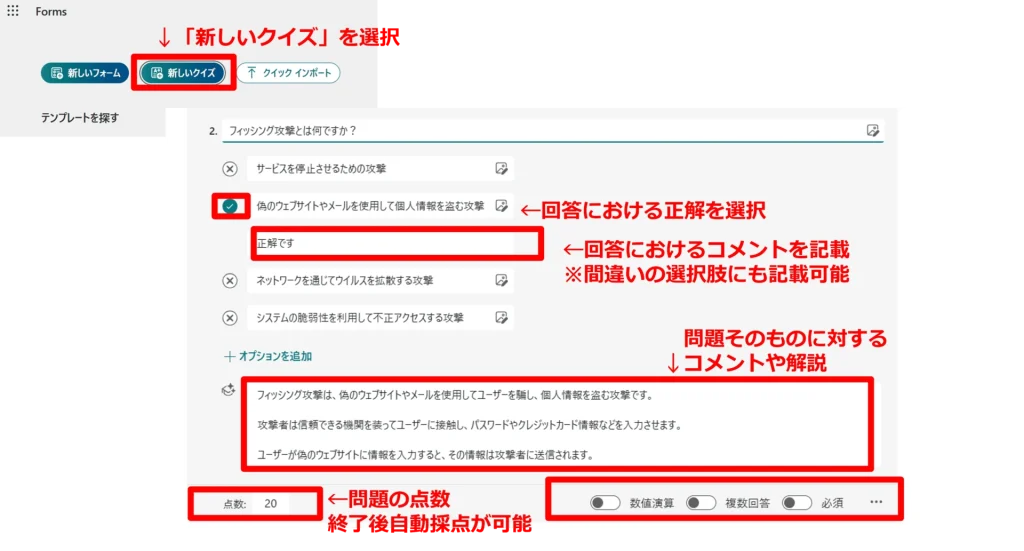Open クイック インポート button
This screenshot has width=1024, height=551.
[x=289, y=73]
